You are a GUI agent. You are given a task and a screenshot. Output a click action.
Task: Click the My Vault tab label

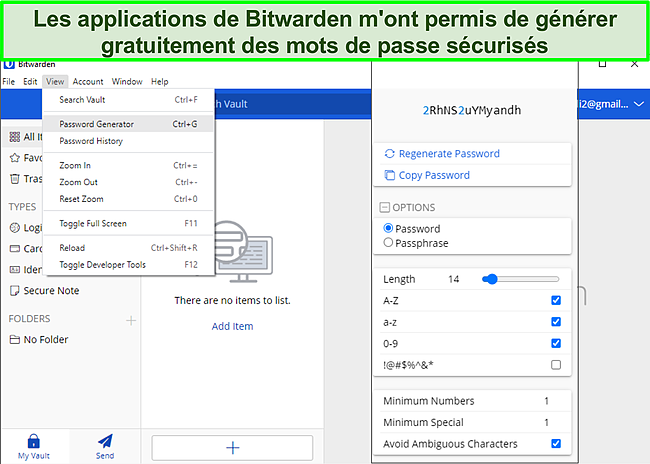34,456
